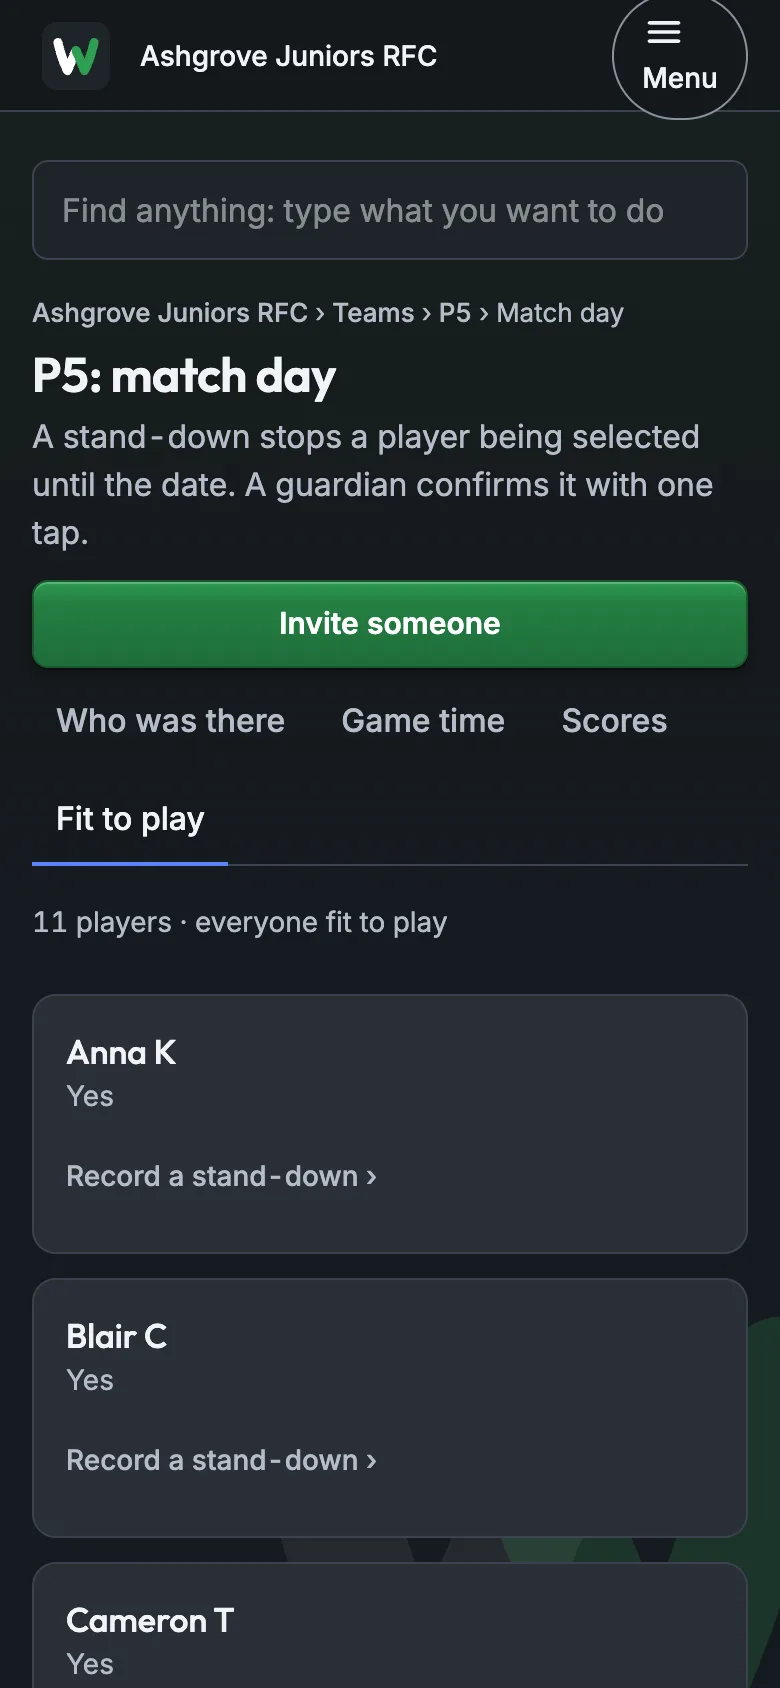Switch to the Who was there tab

pyautogui.click(x=171, y=721)
